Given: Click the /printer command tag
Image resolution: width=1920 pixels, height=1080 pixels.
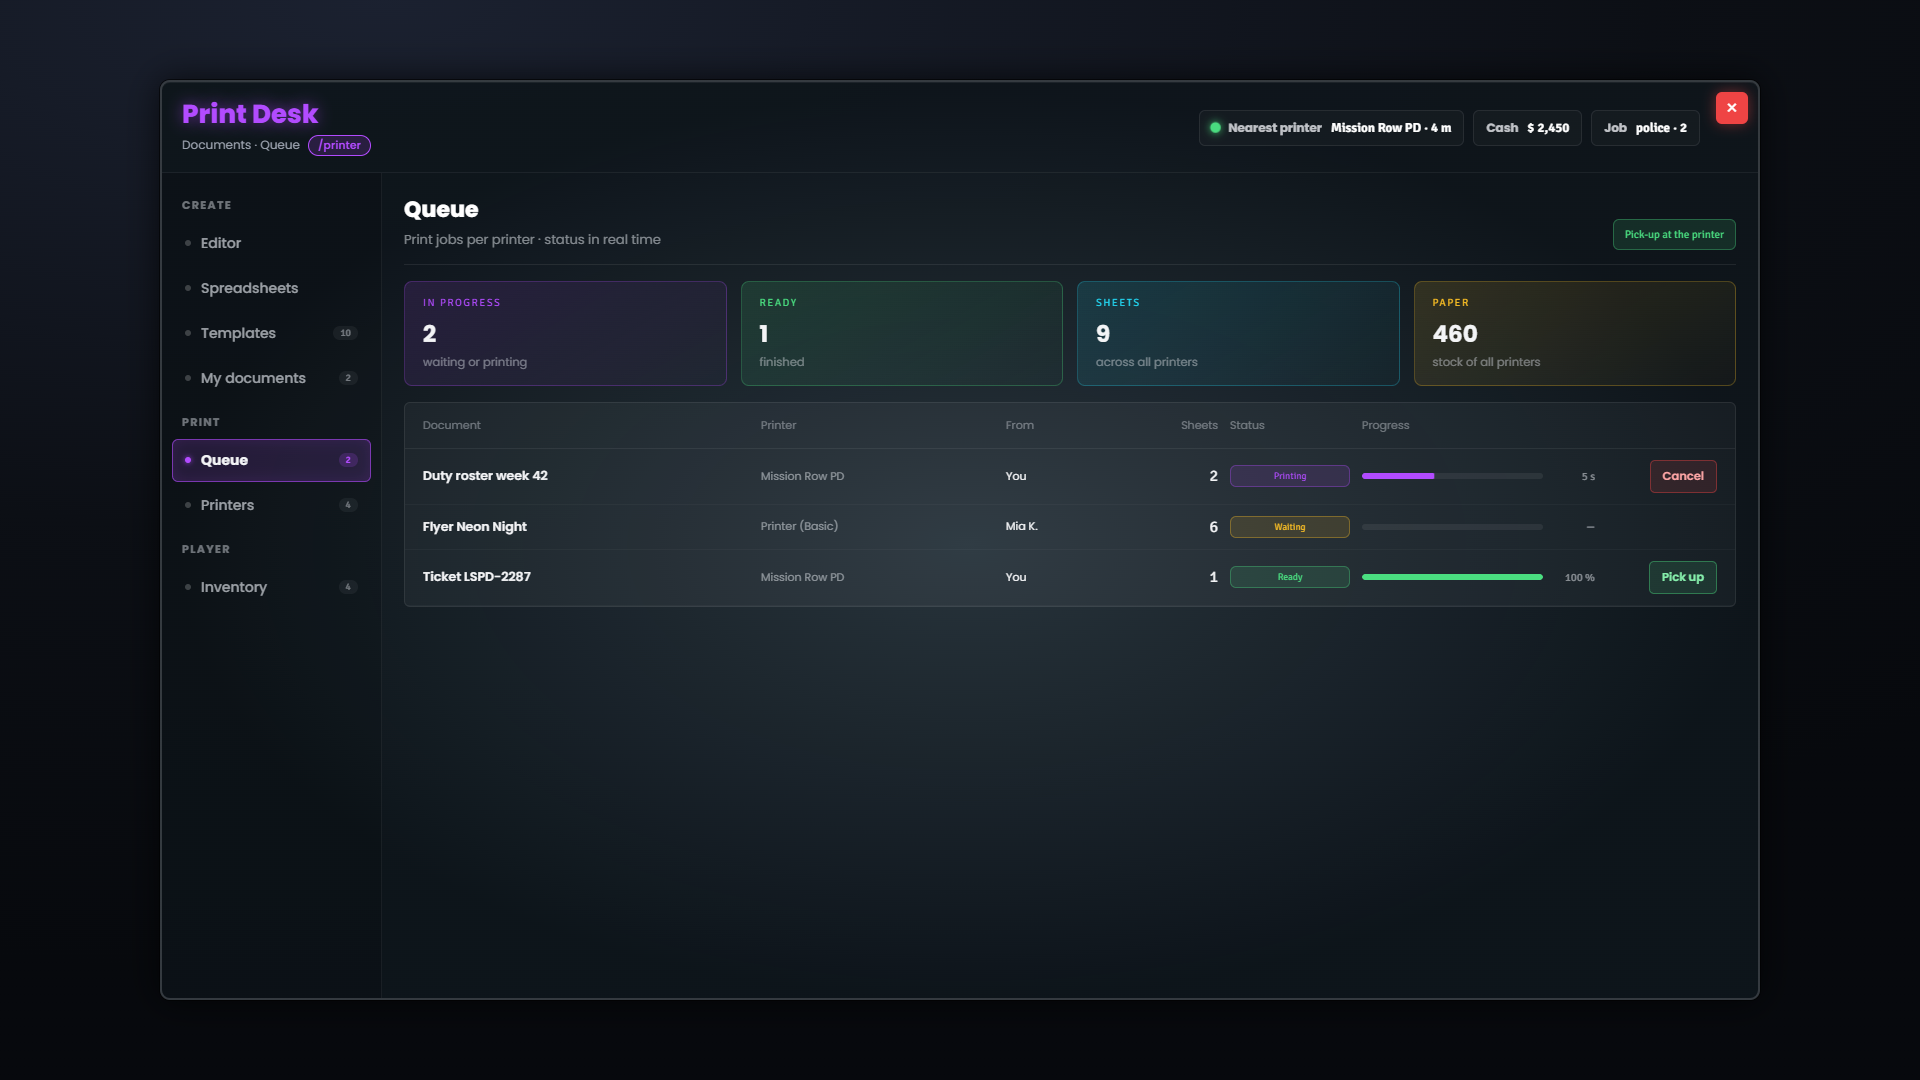Looking at the screenshot, I should click(x=339, y=145).
